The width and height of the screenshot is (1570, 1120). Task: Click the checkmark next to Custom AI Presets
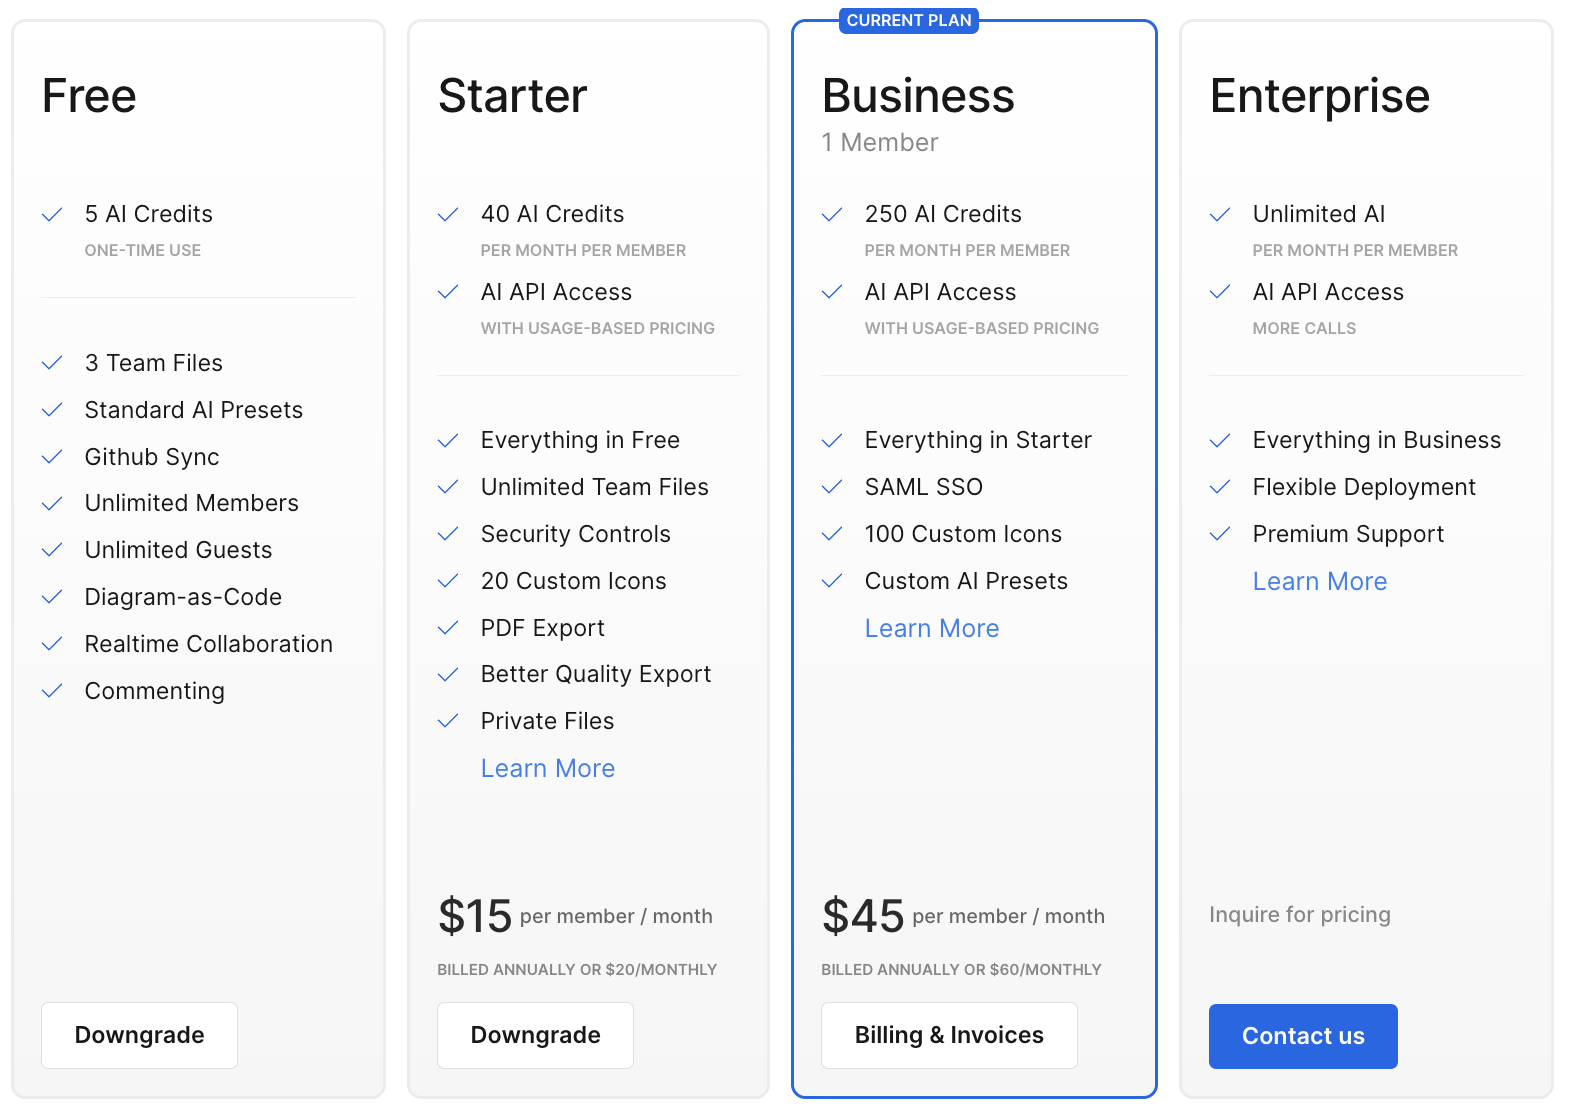point(832,581)
